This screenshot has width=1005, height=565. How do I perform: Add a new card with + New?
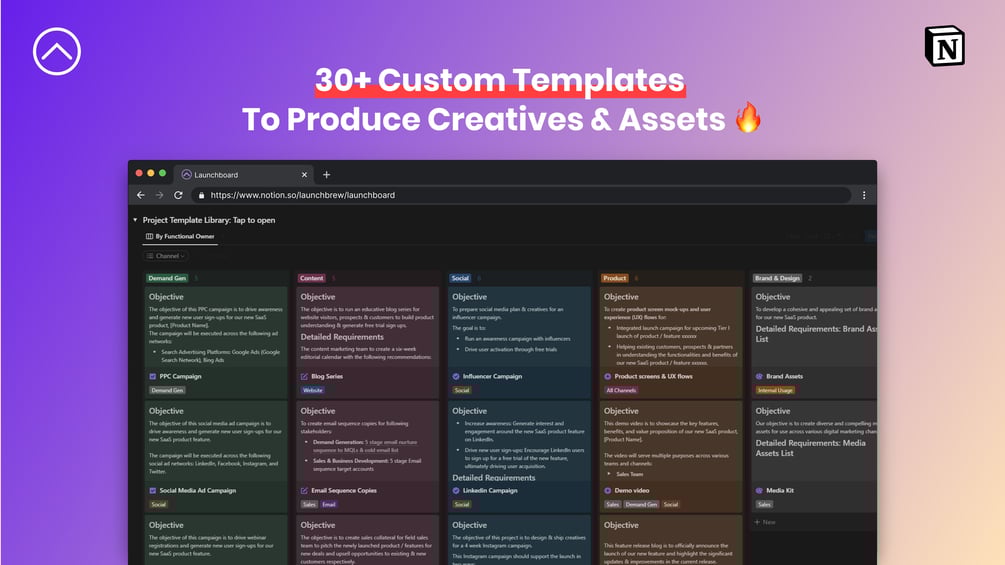pos(765,522)
